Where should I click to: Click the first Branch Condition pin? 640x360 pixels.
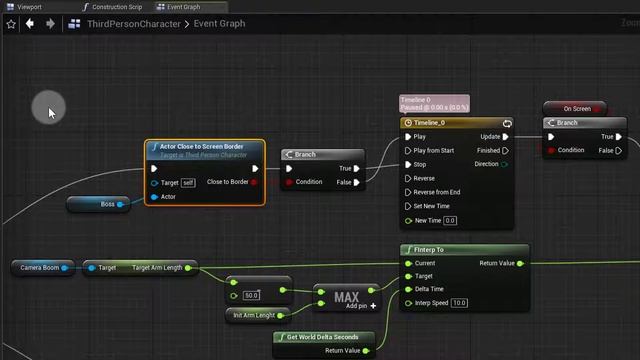click(x=289, y=182)
